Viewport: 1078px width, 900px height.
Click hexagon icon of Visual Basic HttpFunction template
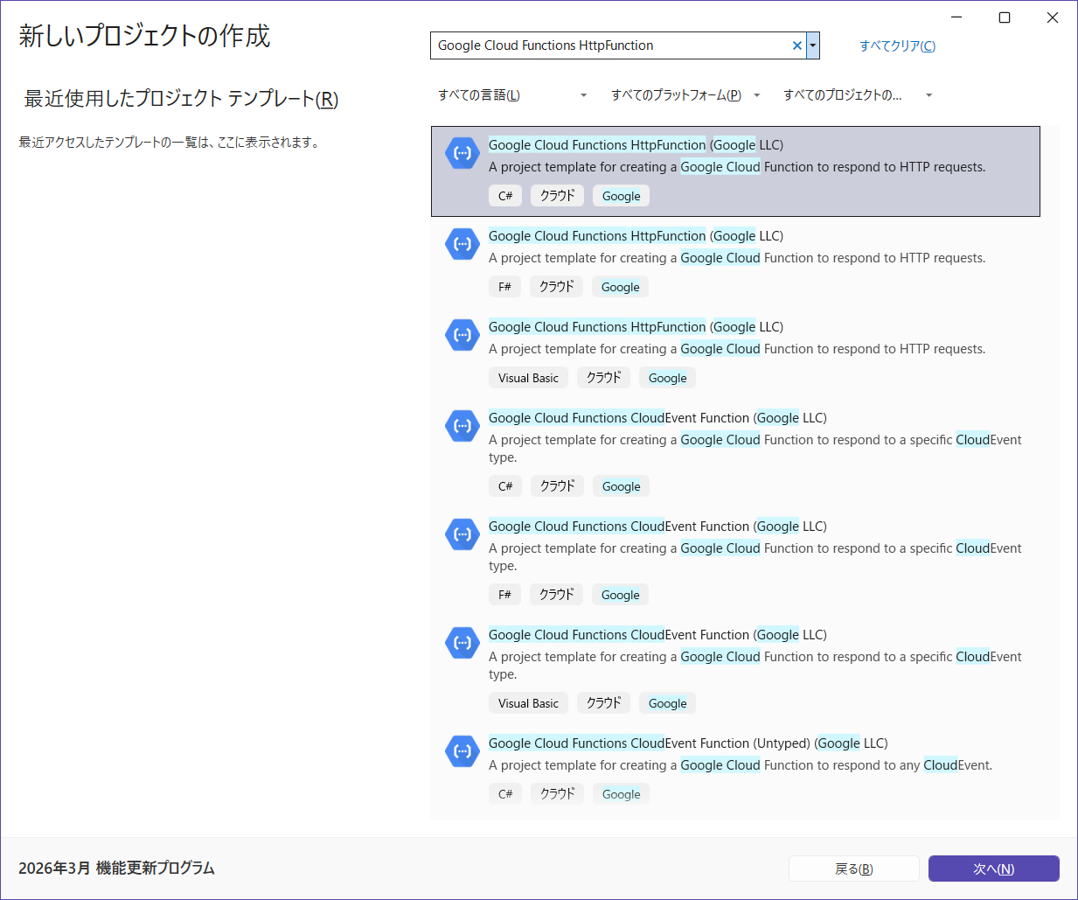[462, 335]
